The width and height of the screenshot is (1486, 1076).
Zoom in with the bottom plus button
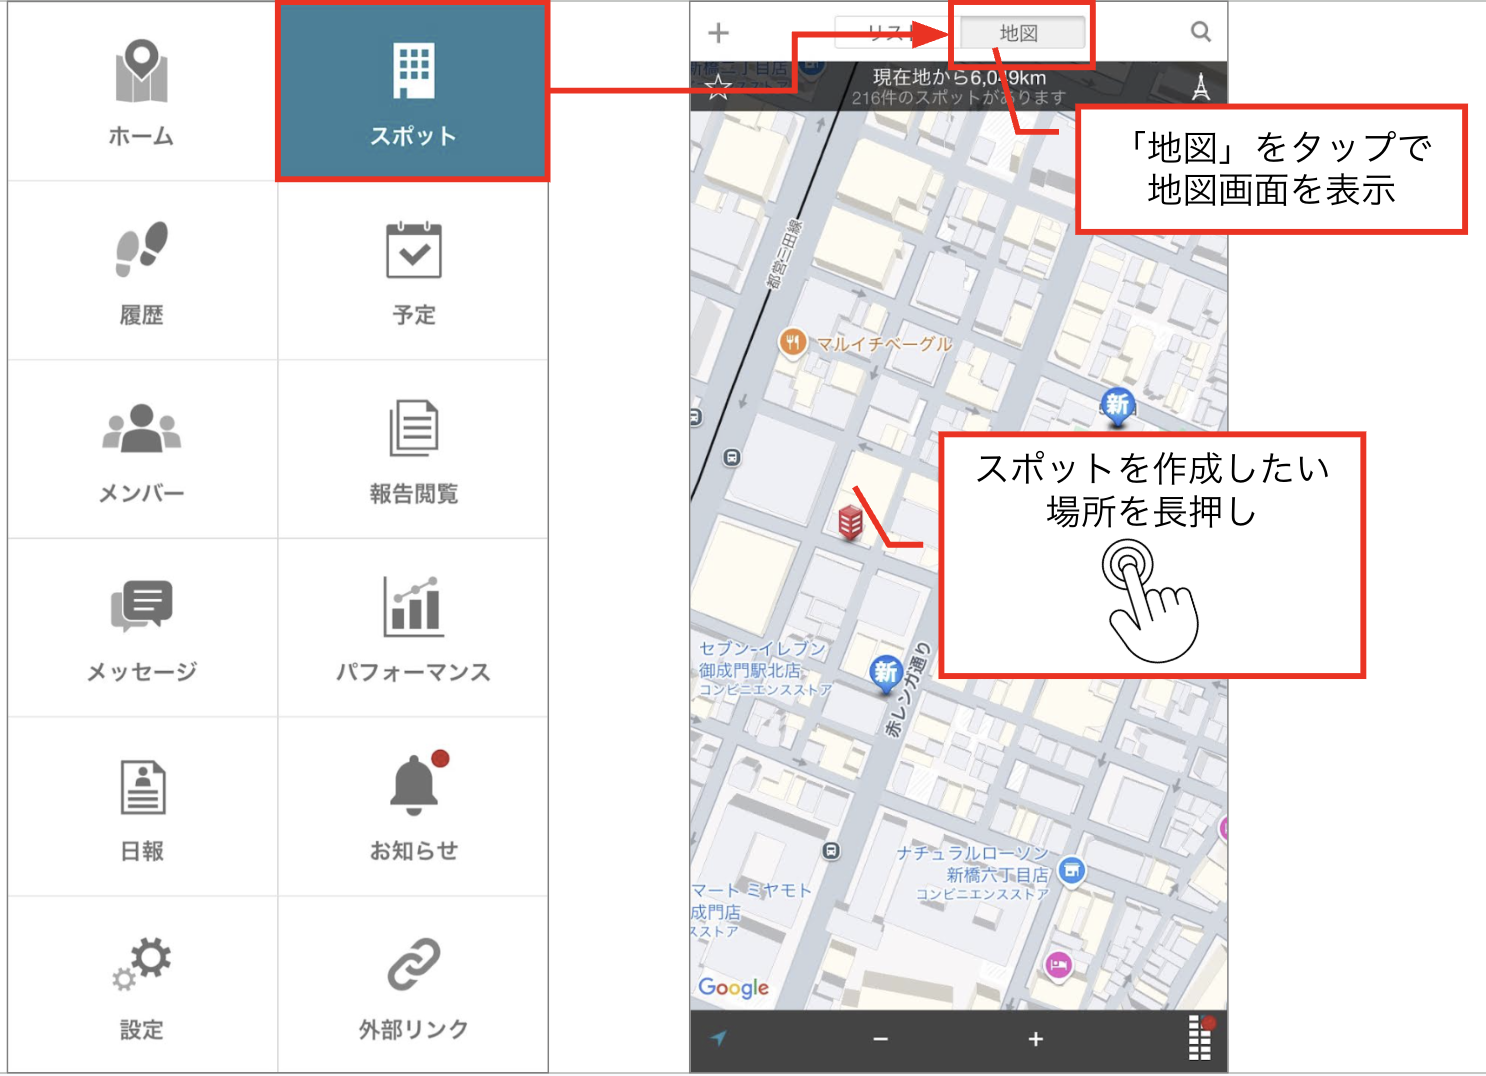(1036, 1040)
